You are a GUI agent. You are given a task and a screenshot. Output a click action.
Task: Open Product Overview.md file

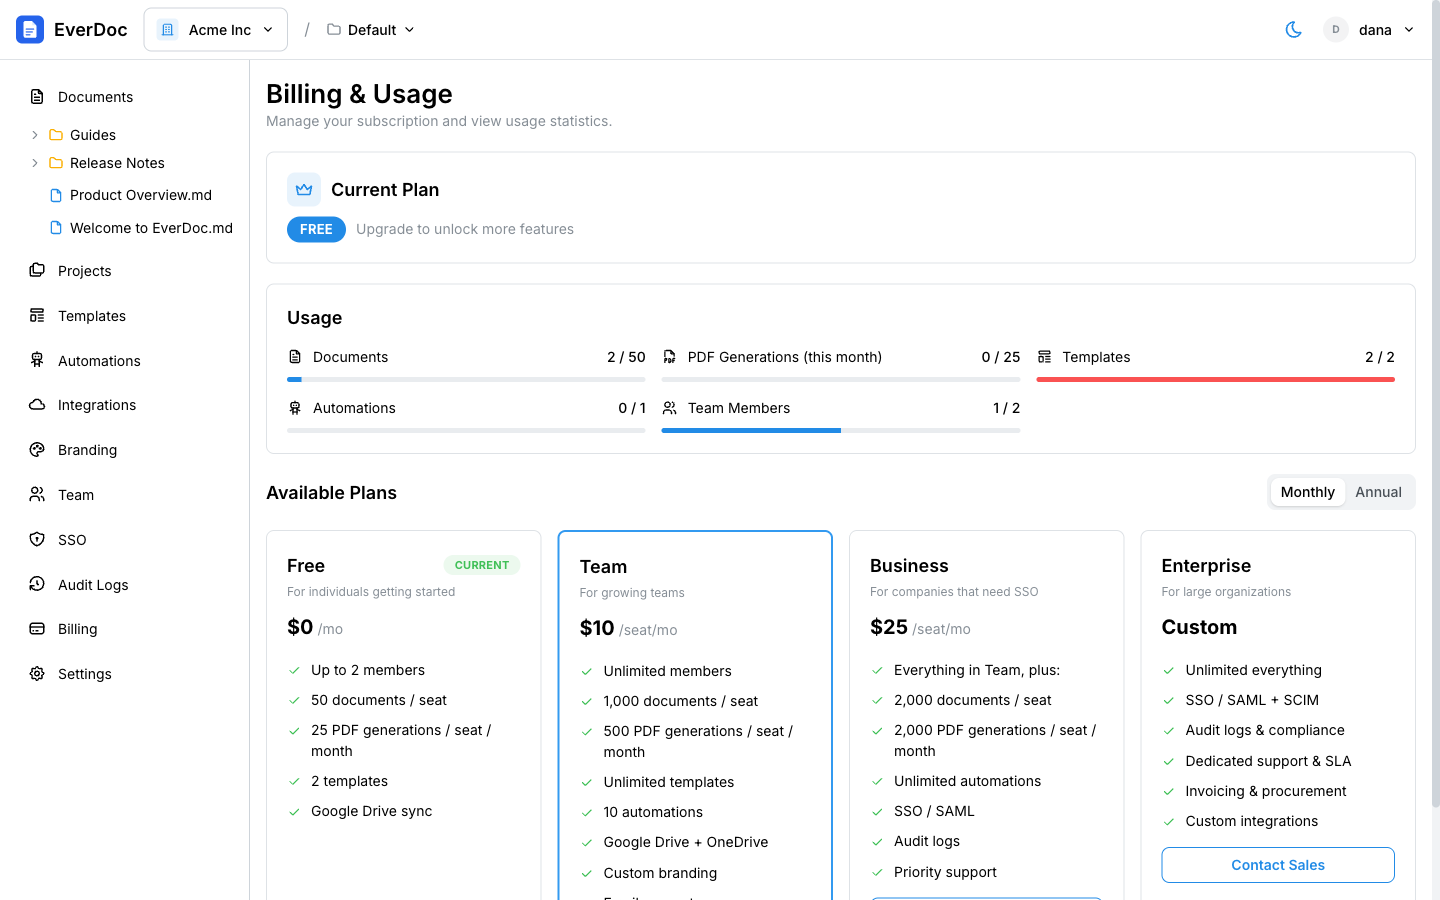[x=140, y=195]
